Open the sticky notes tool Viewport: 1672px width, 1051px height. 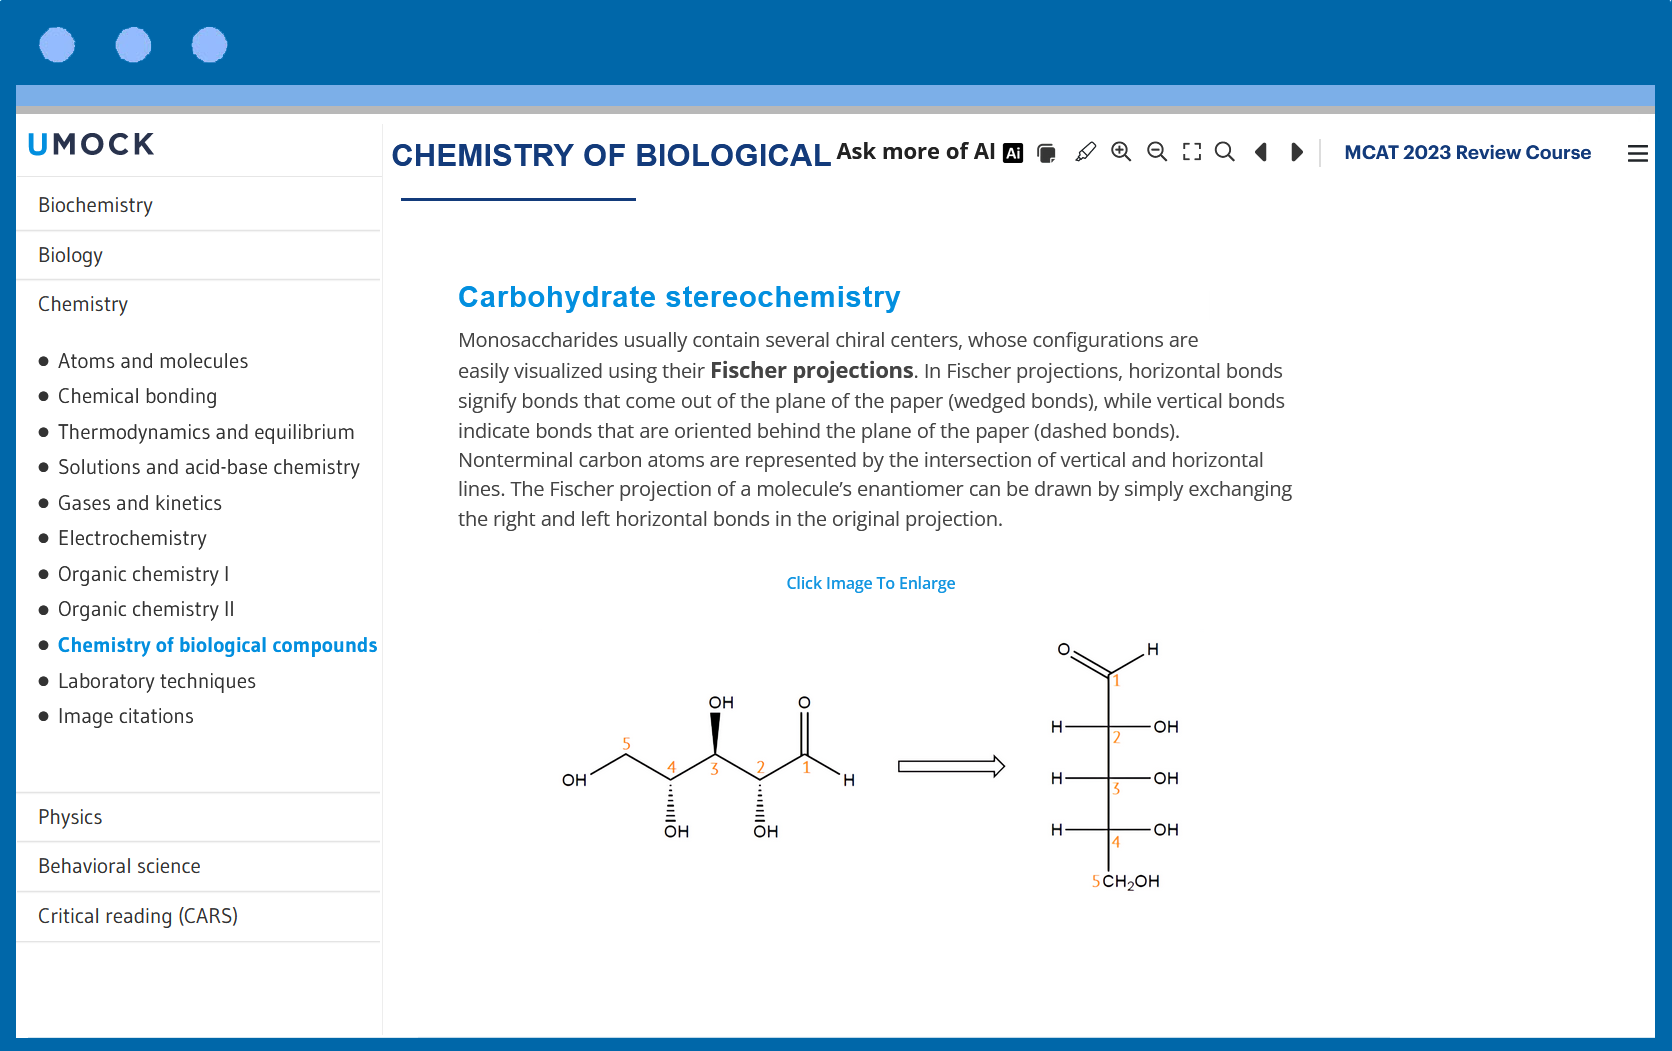coord(1046,153)
